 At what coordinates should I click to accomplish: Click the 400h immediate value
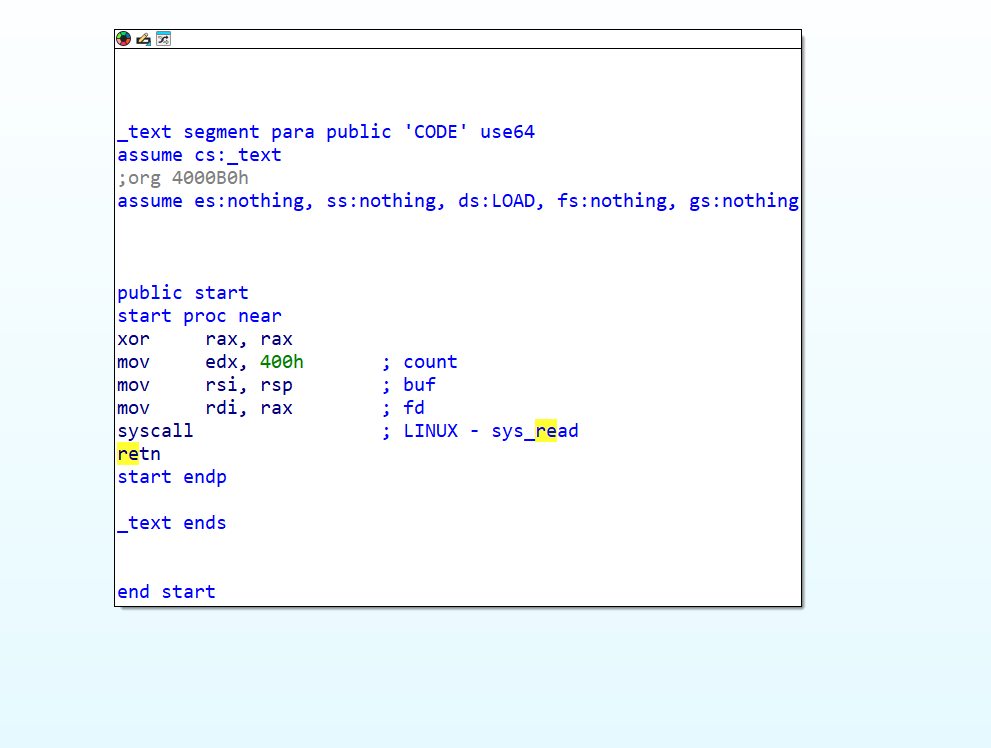pos(281,362)
